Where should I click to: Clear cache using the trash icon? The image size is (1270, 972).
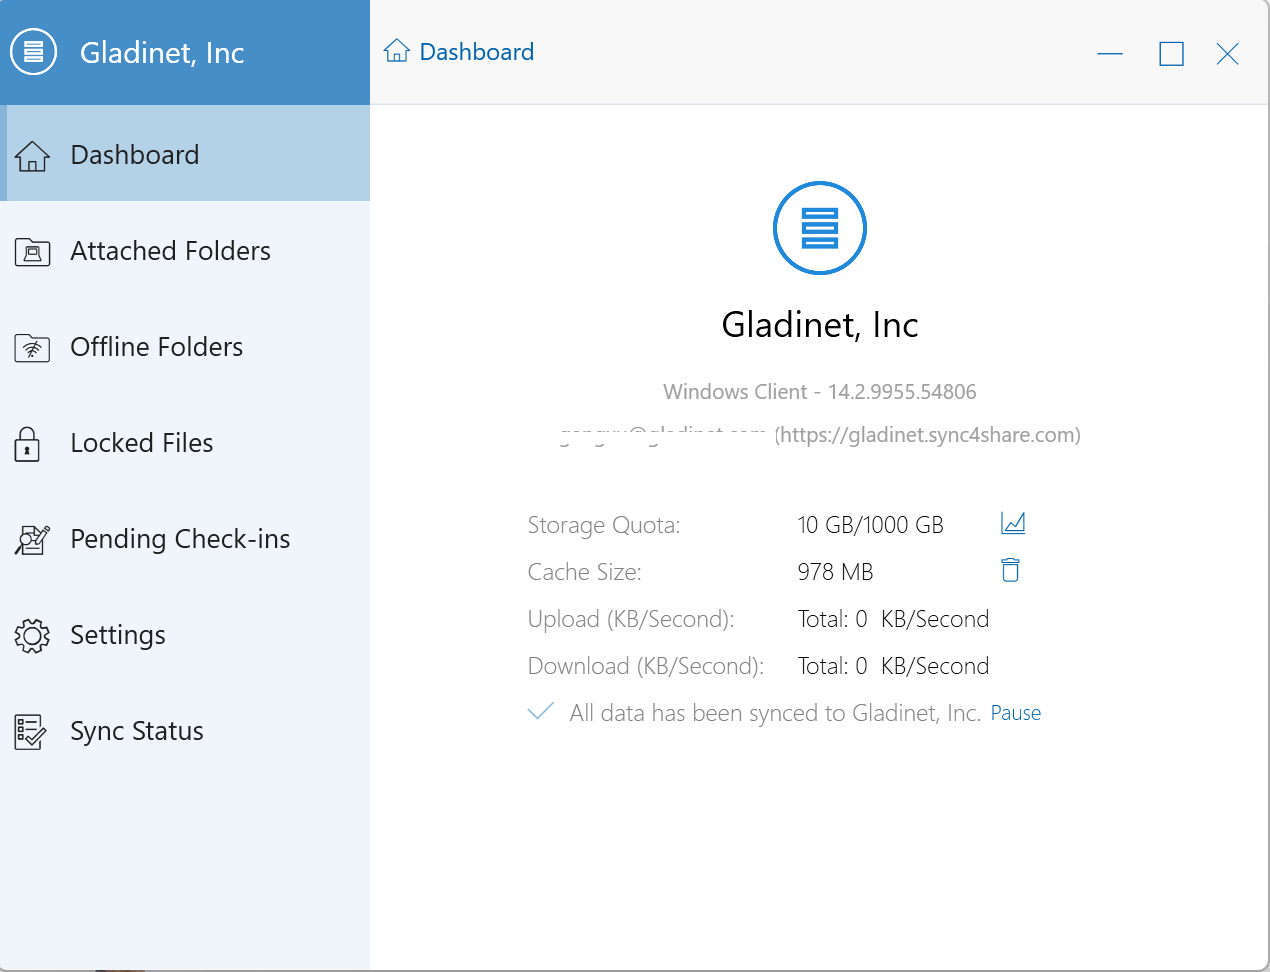point(1011,570)
